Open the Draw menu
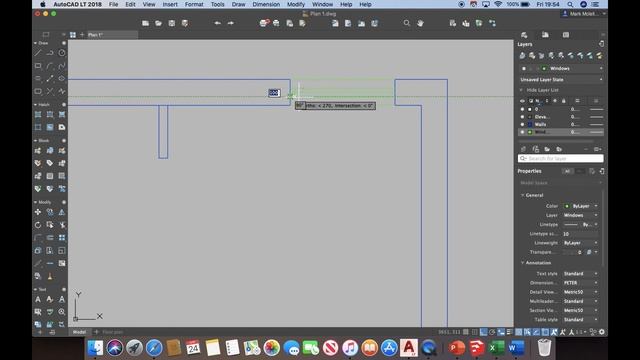The height and width of the screenshot is (360, 640). tap(238, 4)
